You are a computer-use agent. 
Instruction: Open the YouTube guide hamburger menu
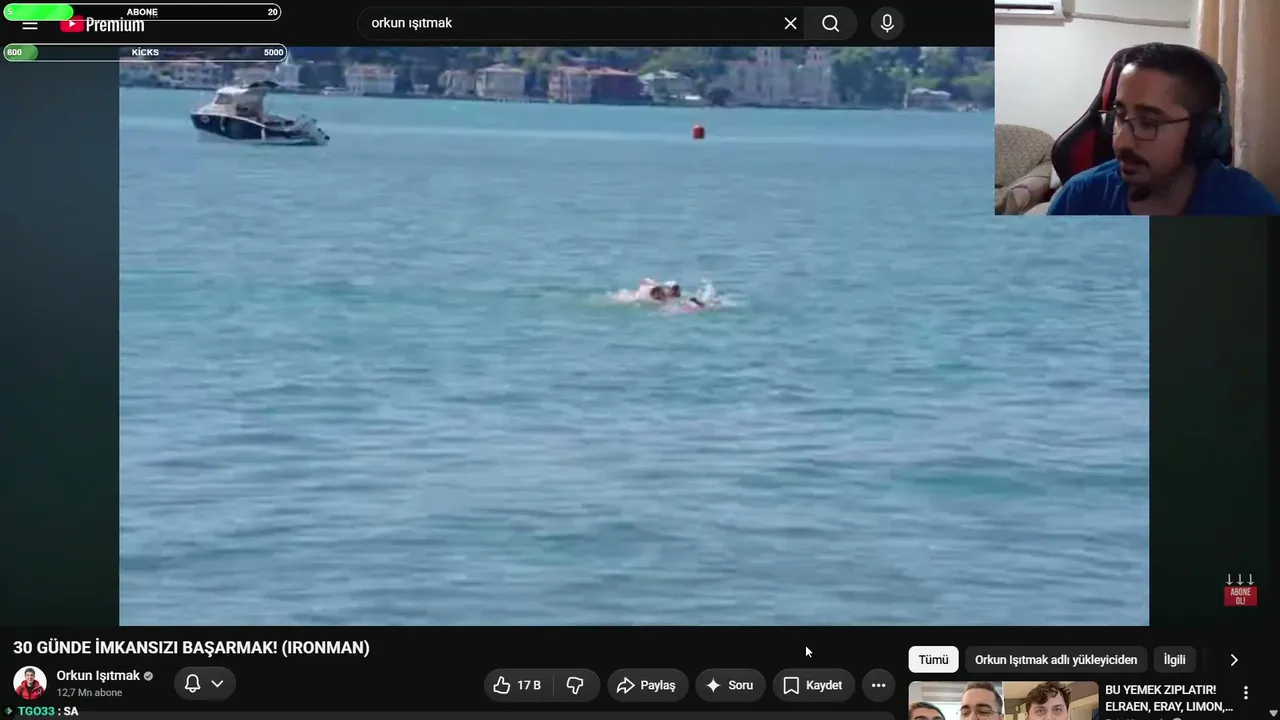tap(30, 25)
